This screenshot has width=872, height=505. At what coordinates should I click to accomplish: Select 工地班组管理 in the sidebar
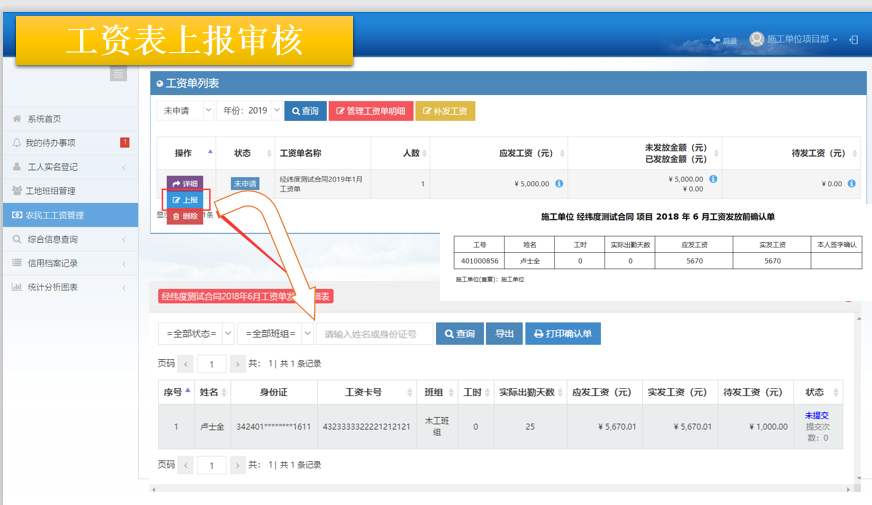click(x=50, y=191)
